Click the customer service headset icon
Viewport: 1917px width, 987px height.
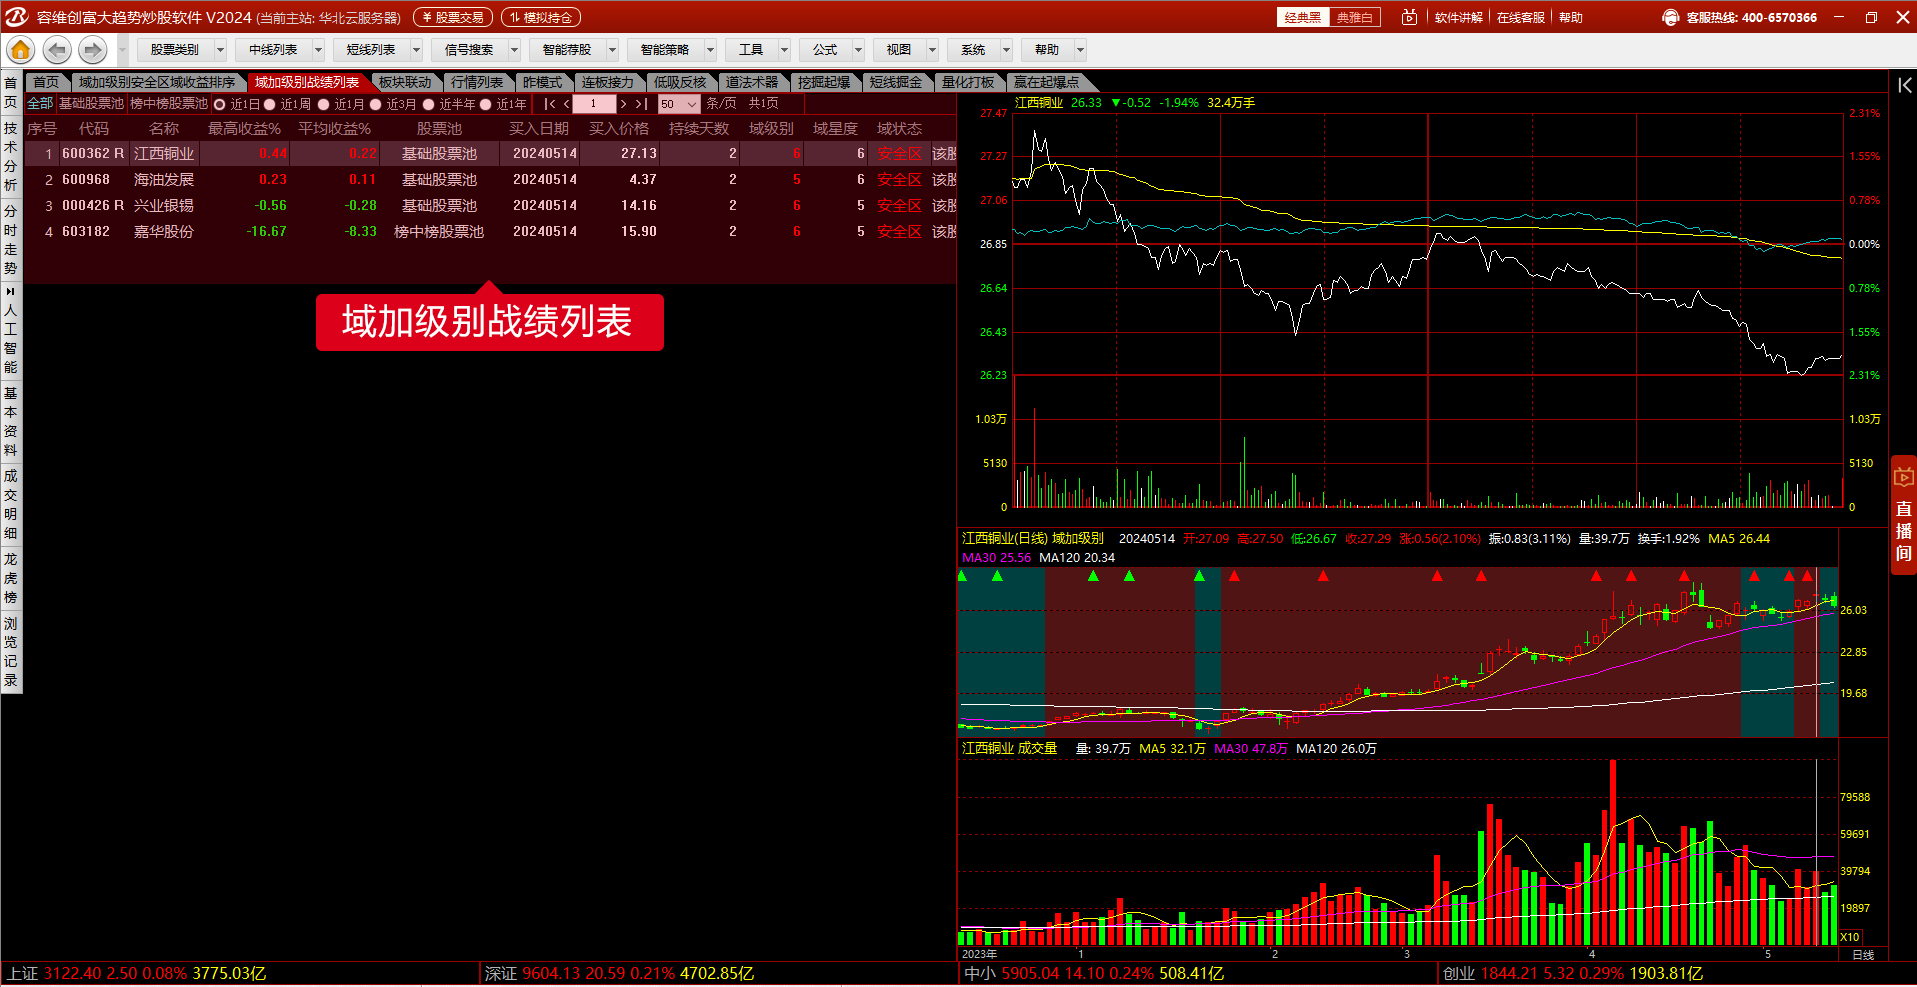click(x=1670, y=17)
